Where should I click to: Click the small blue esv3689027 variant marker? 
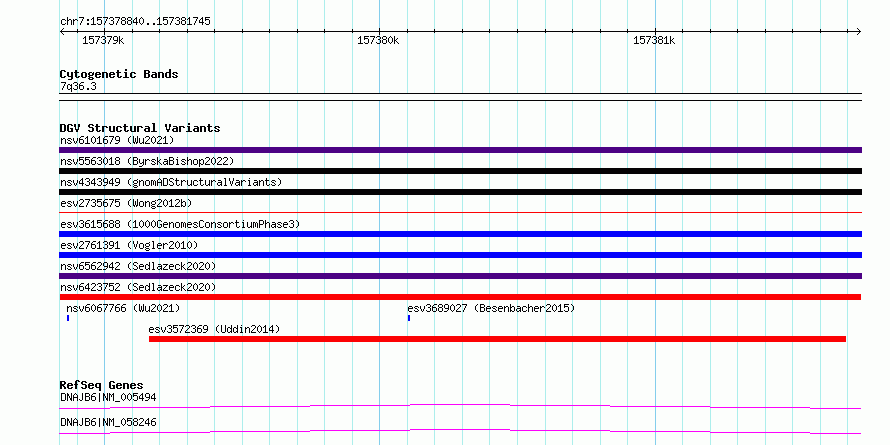click(x=409, y=318)
